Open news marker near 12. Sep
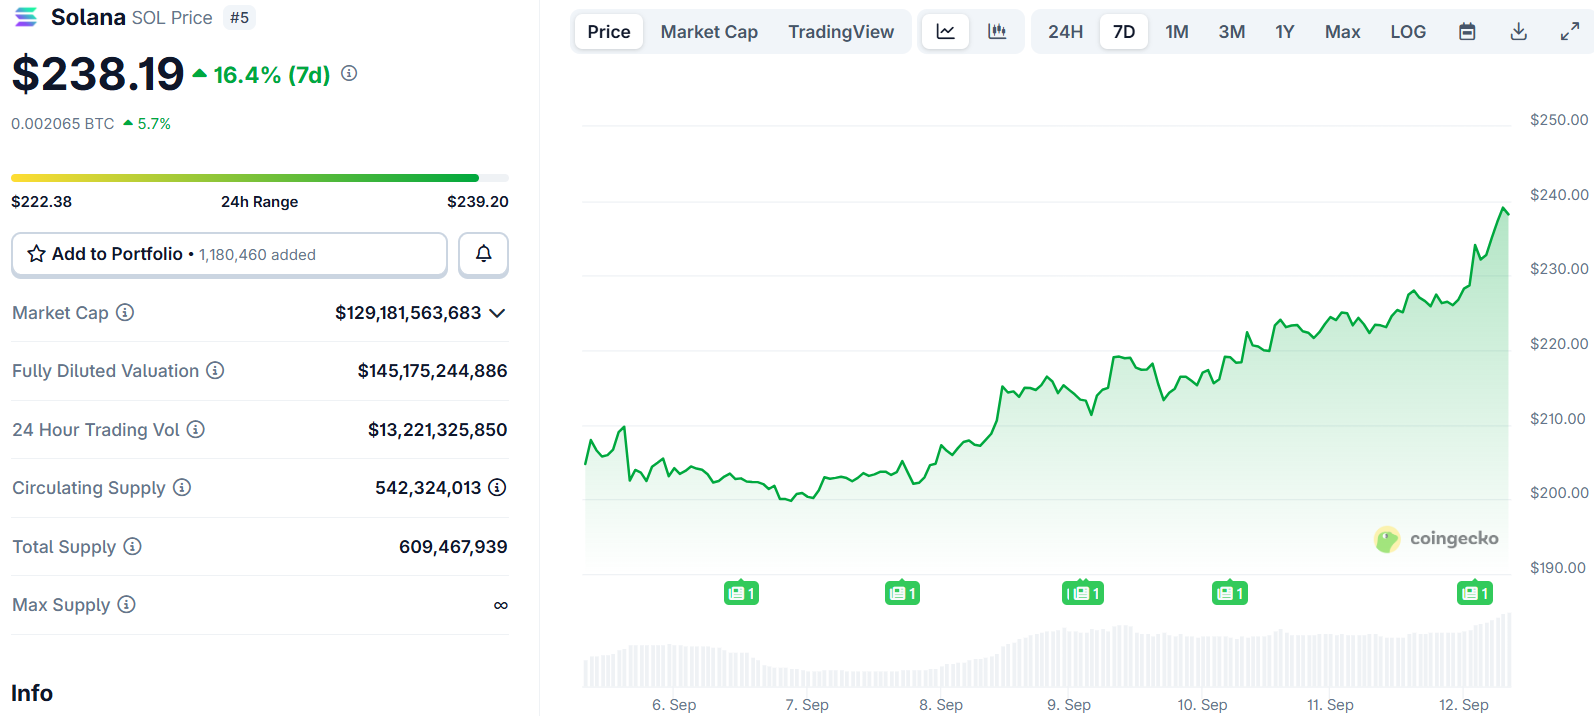 click(x=1474, y=593)
